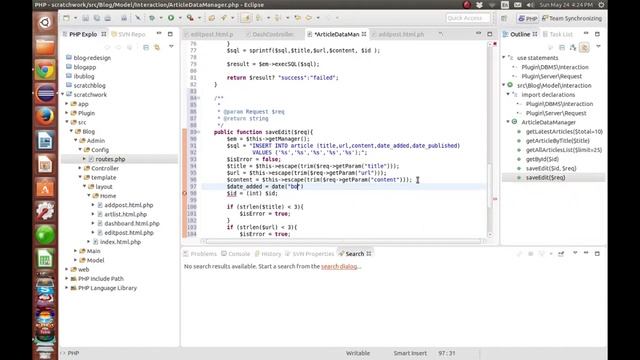Select routes.php in PHP Explorer

(x=110, y=159)
